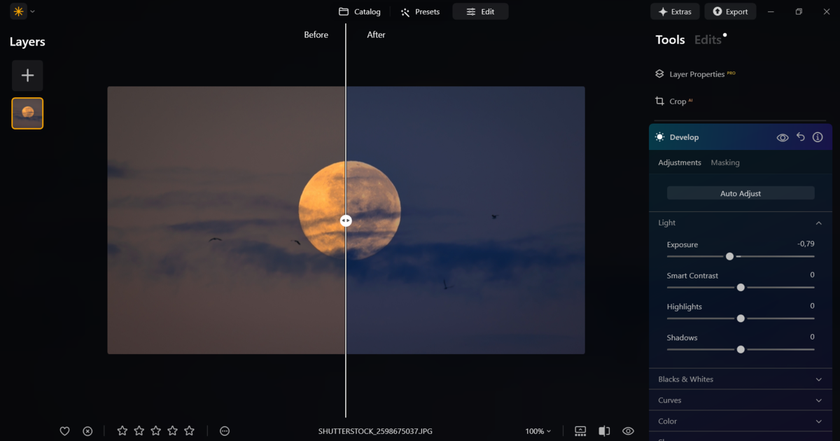840x441 pixels.
Task: Add a new layer with plus button
Action: 27,76
